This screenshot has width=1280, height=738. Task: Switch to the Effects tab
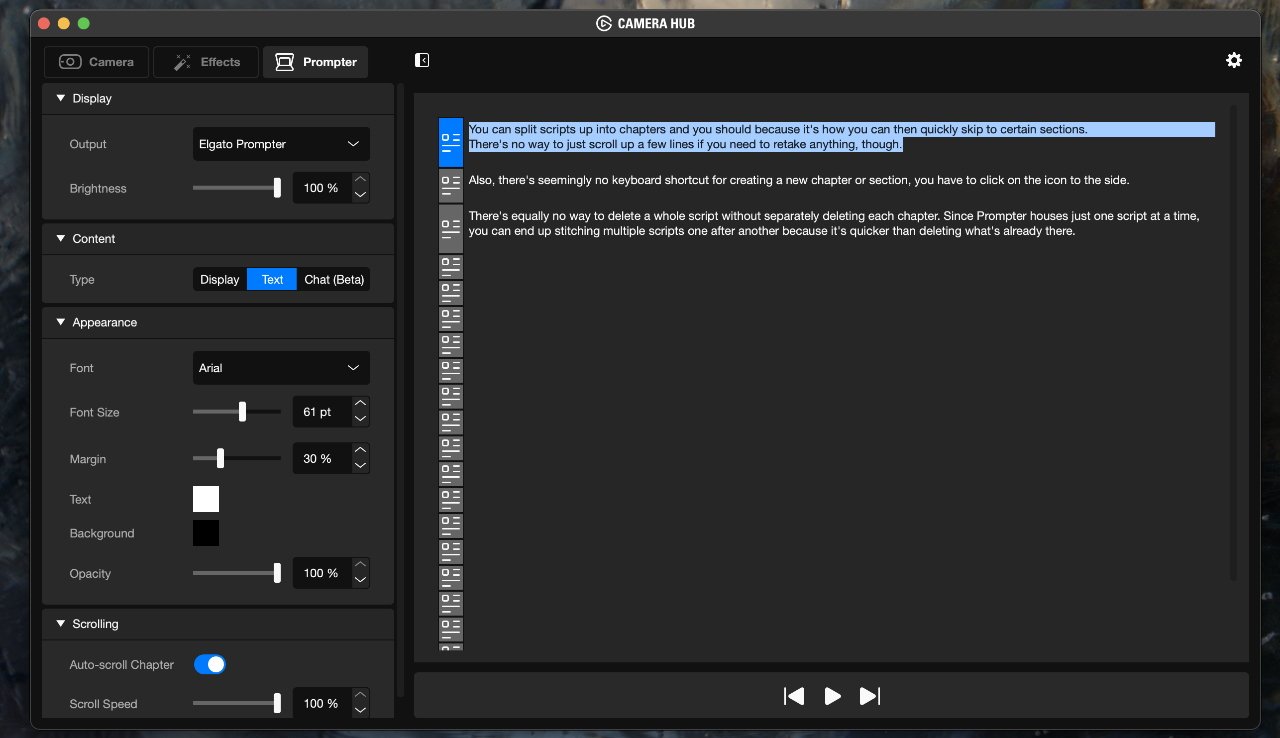206,62
